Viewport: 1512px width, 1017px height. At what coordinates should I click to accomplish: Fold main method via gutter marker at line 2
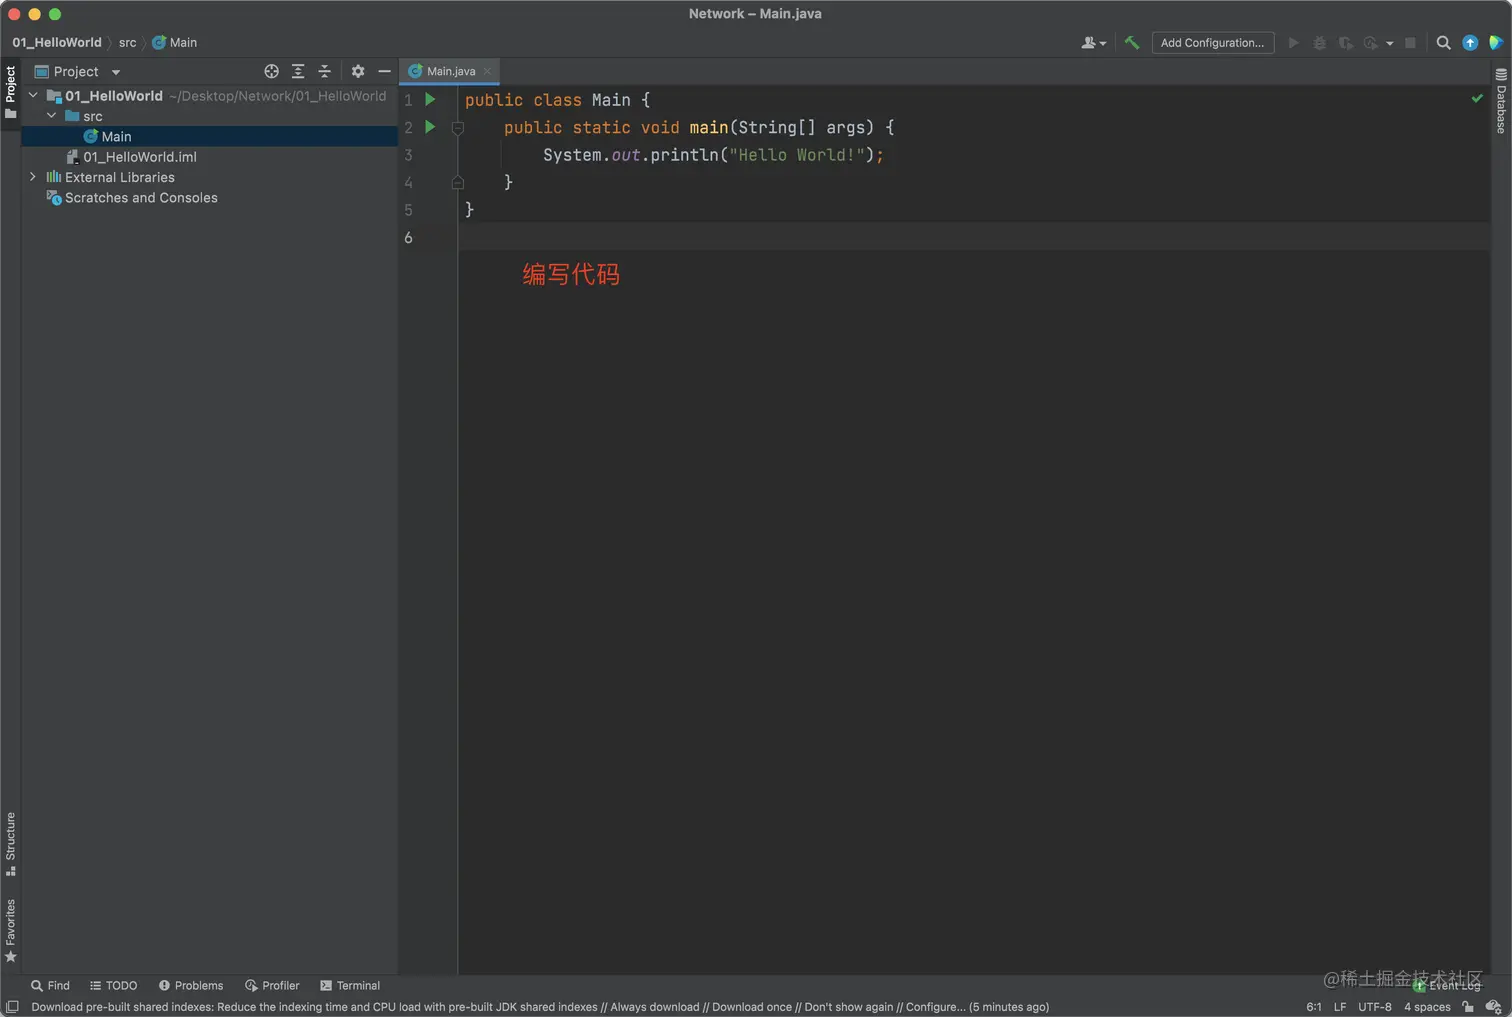coord(457,128)
